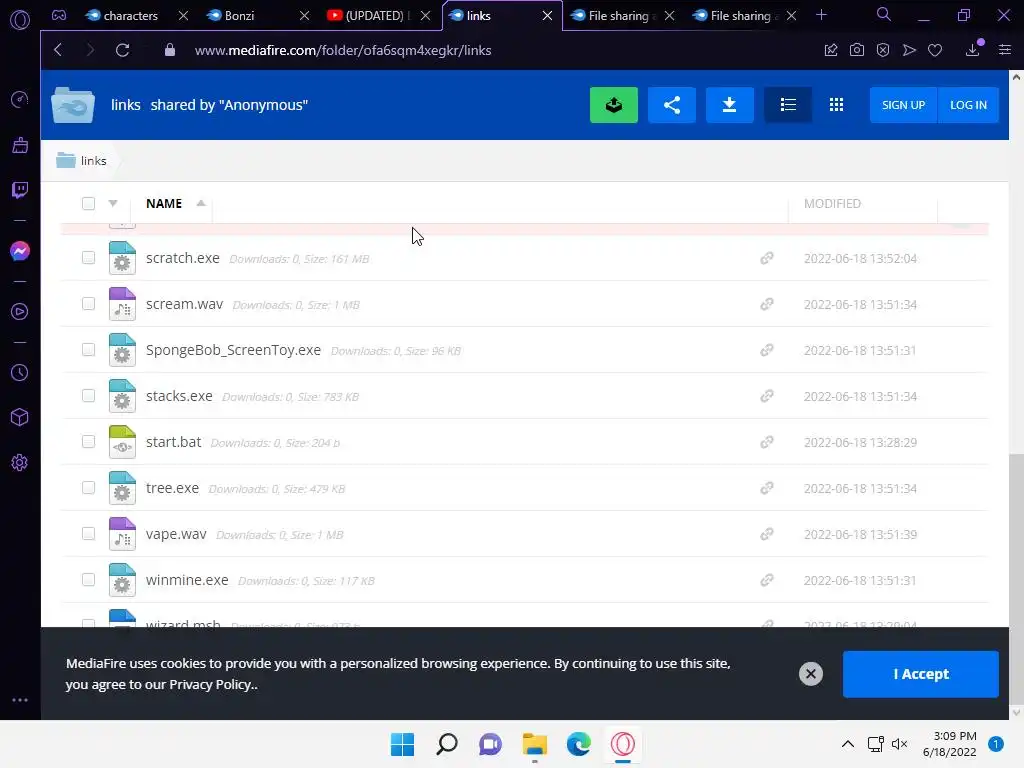Open the GX Cleaner icon in sidebar

tap(20, 145)
